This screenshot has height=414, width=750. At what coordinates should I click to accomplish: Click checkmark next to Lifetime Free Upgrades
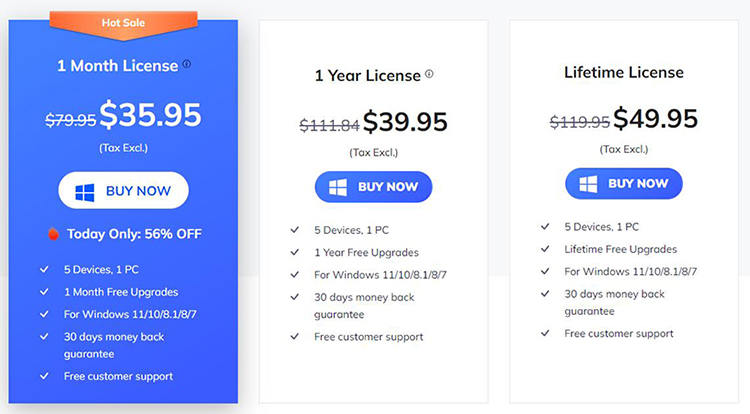click(545, 249)
